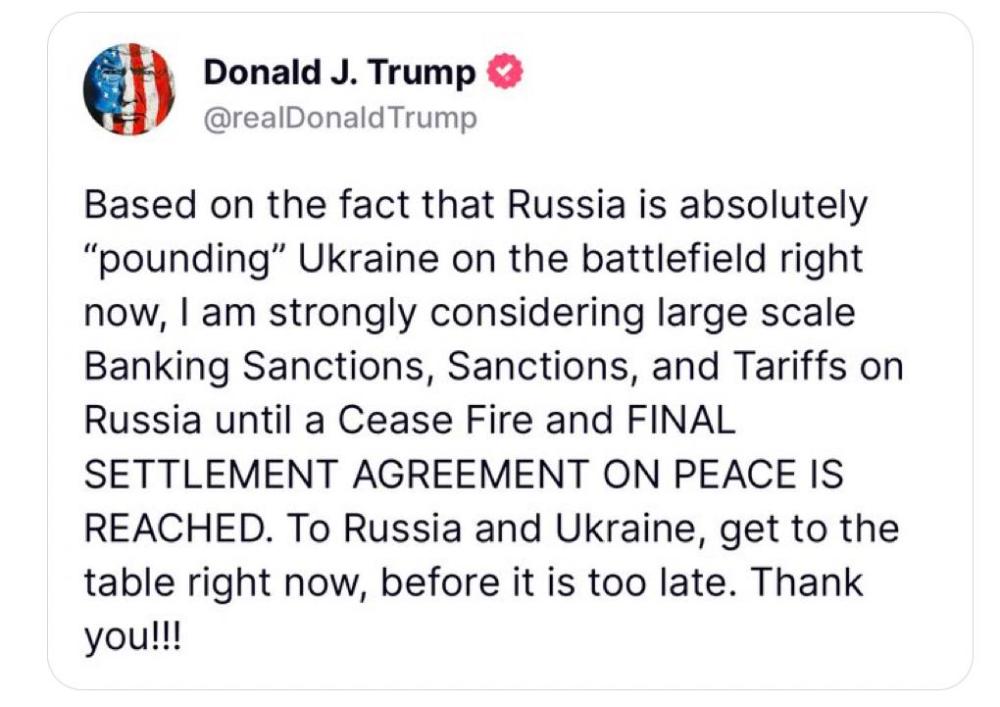The image size is (1000, 707).
Task: Click the text "SETTLEMENT AGREEMENT ON PEACE IS"
Action: pyautogui.click(x=462, y=474)
